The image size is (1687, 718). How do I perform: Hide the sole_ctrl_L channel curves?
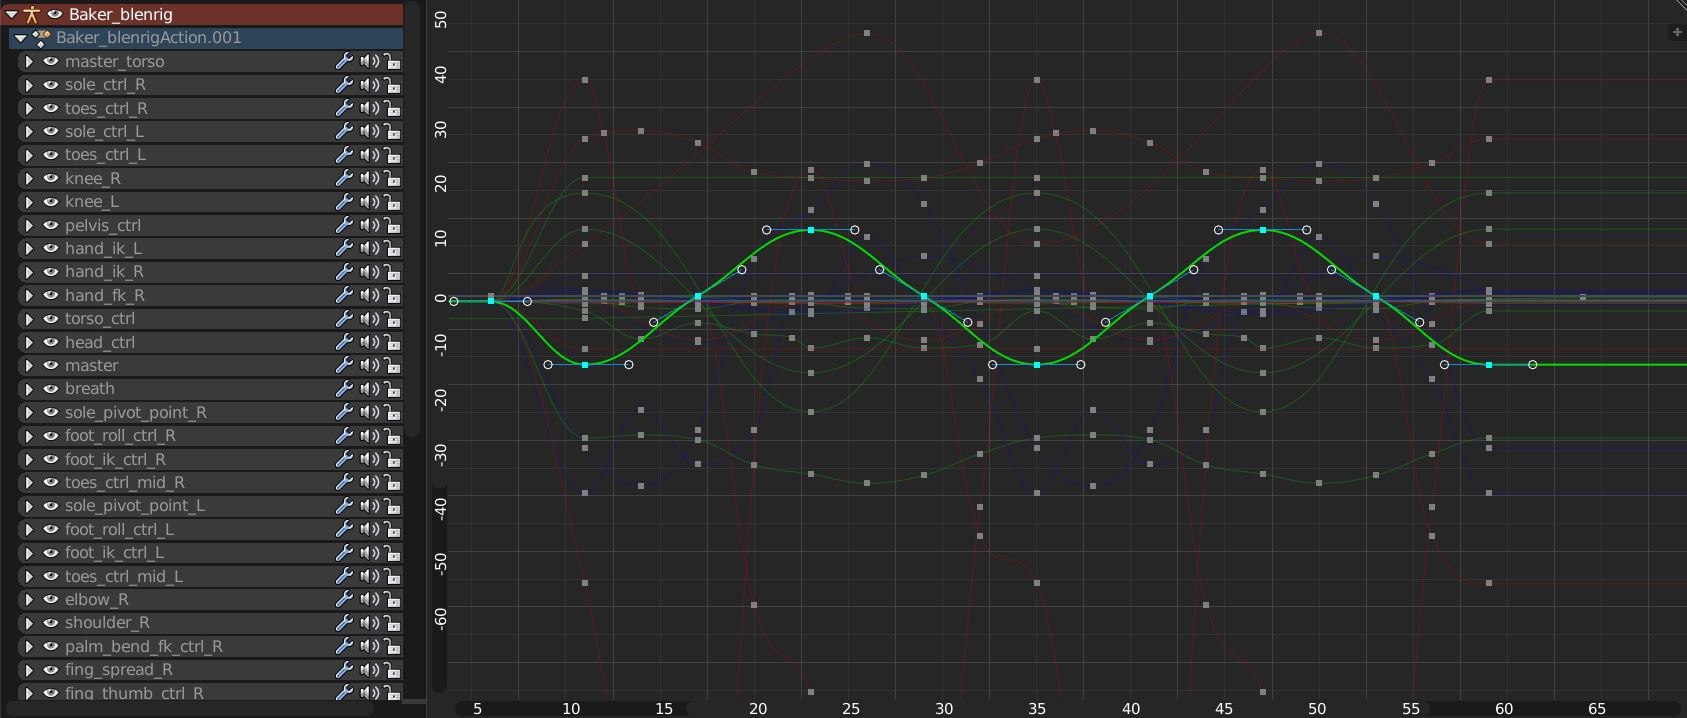pos(50,131)
